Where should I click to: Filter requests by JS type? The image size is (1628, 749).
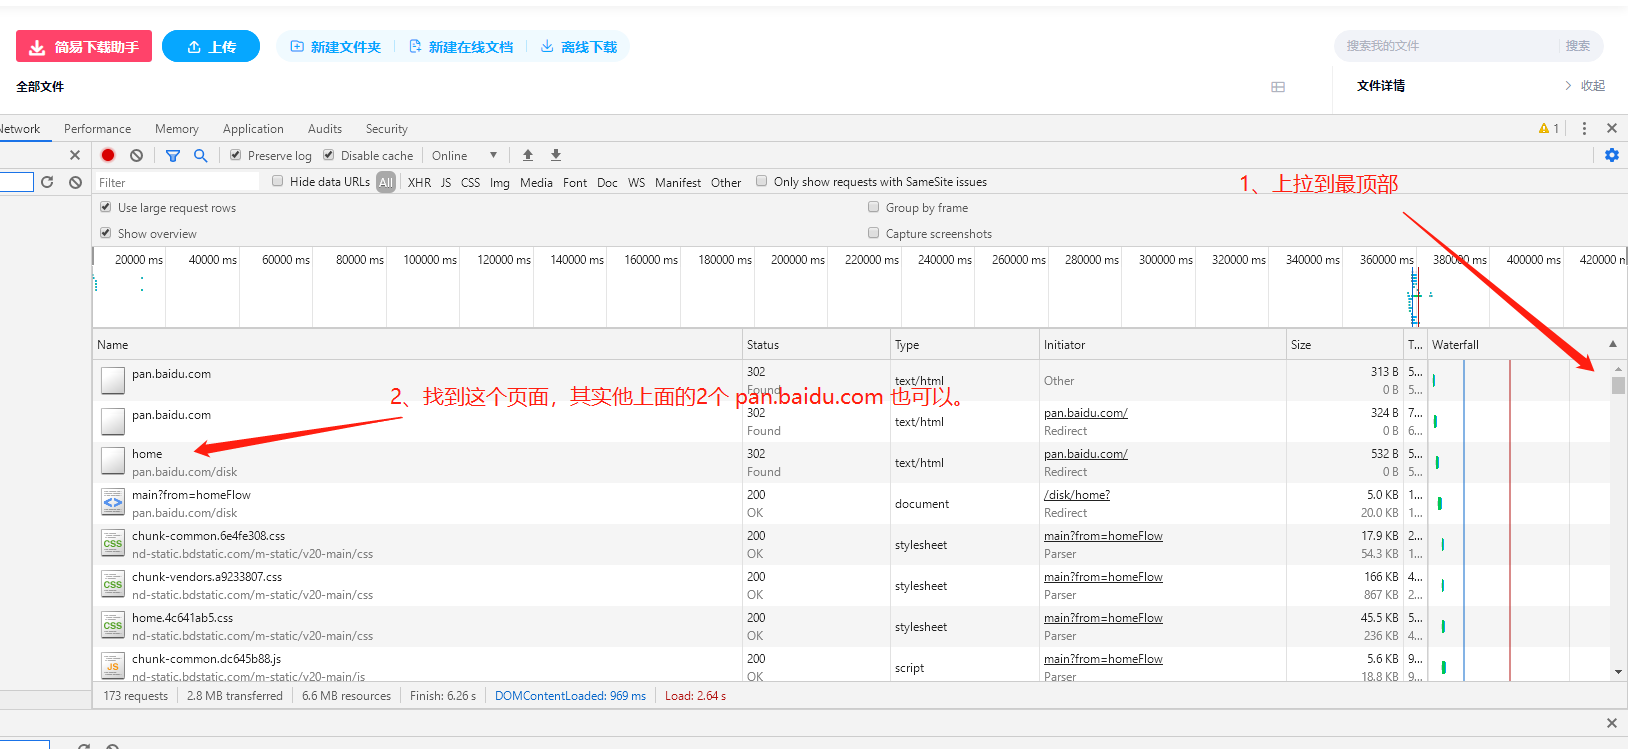(x=446, y=182)
